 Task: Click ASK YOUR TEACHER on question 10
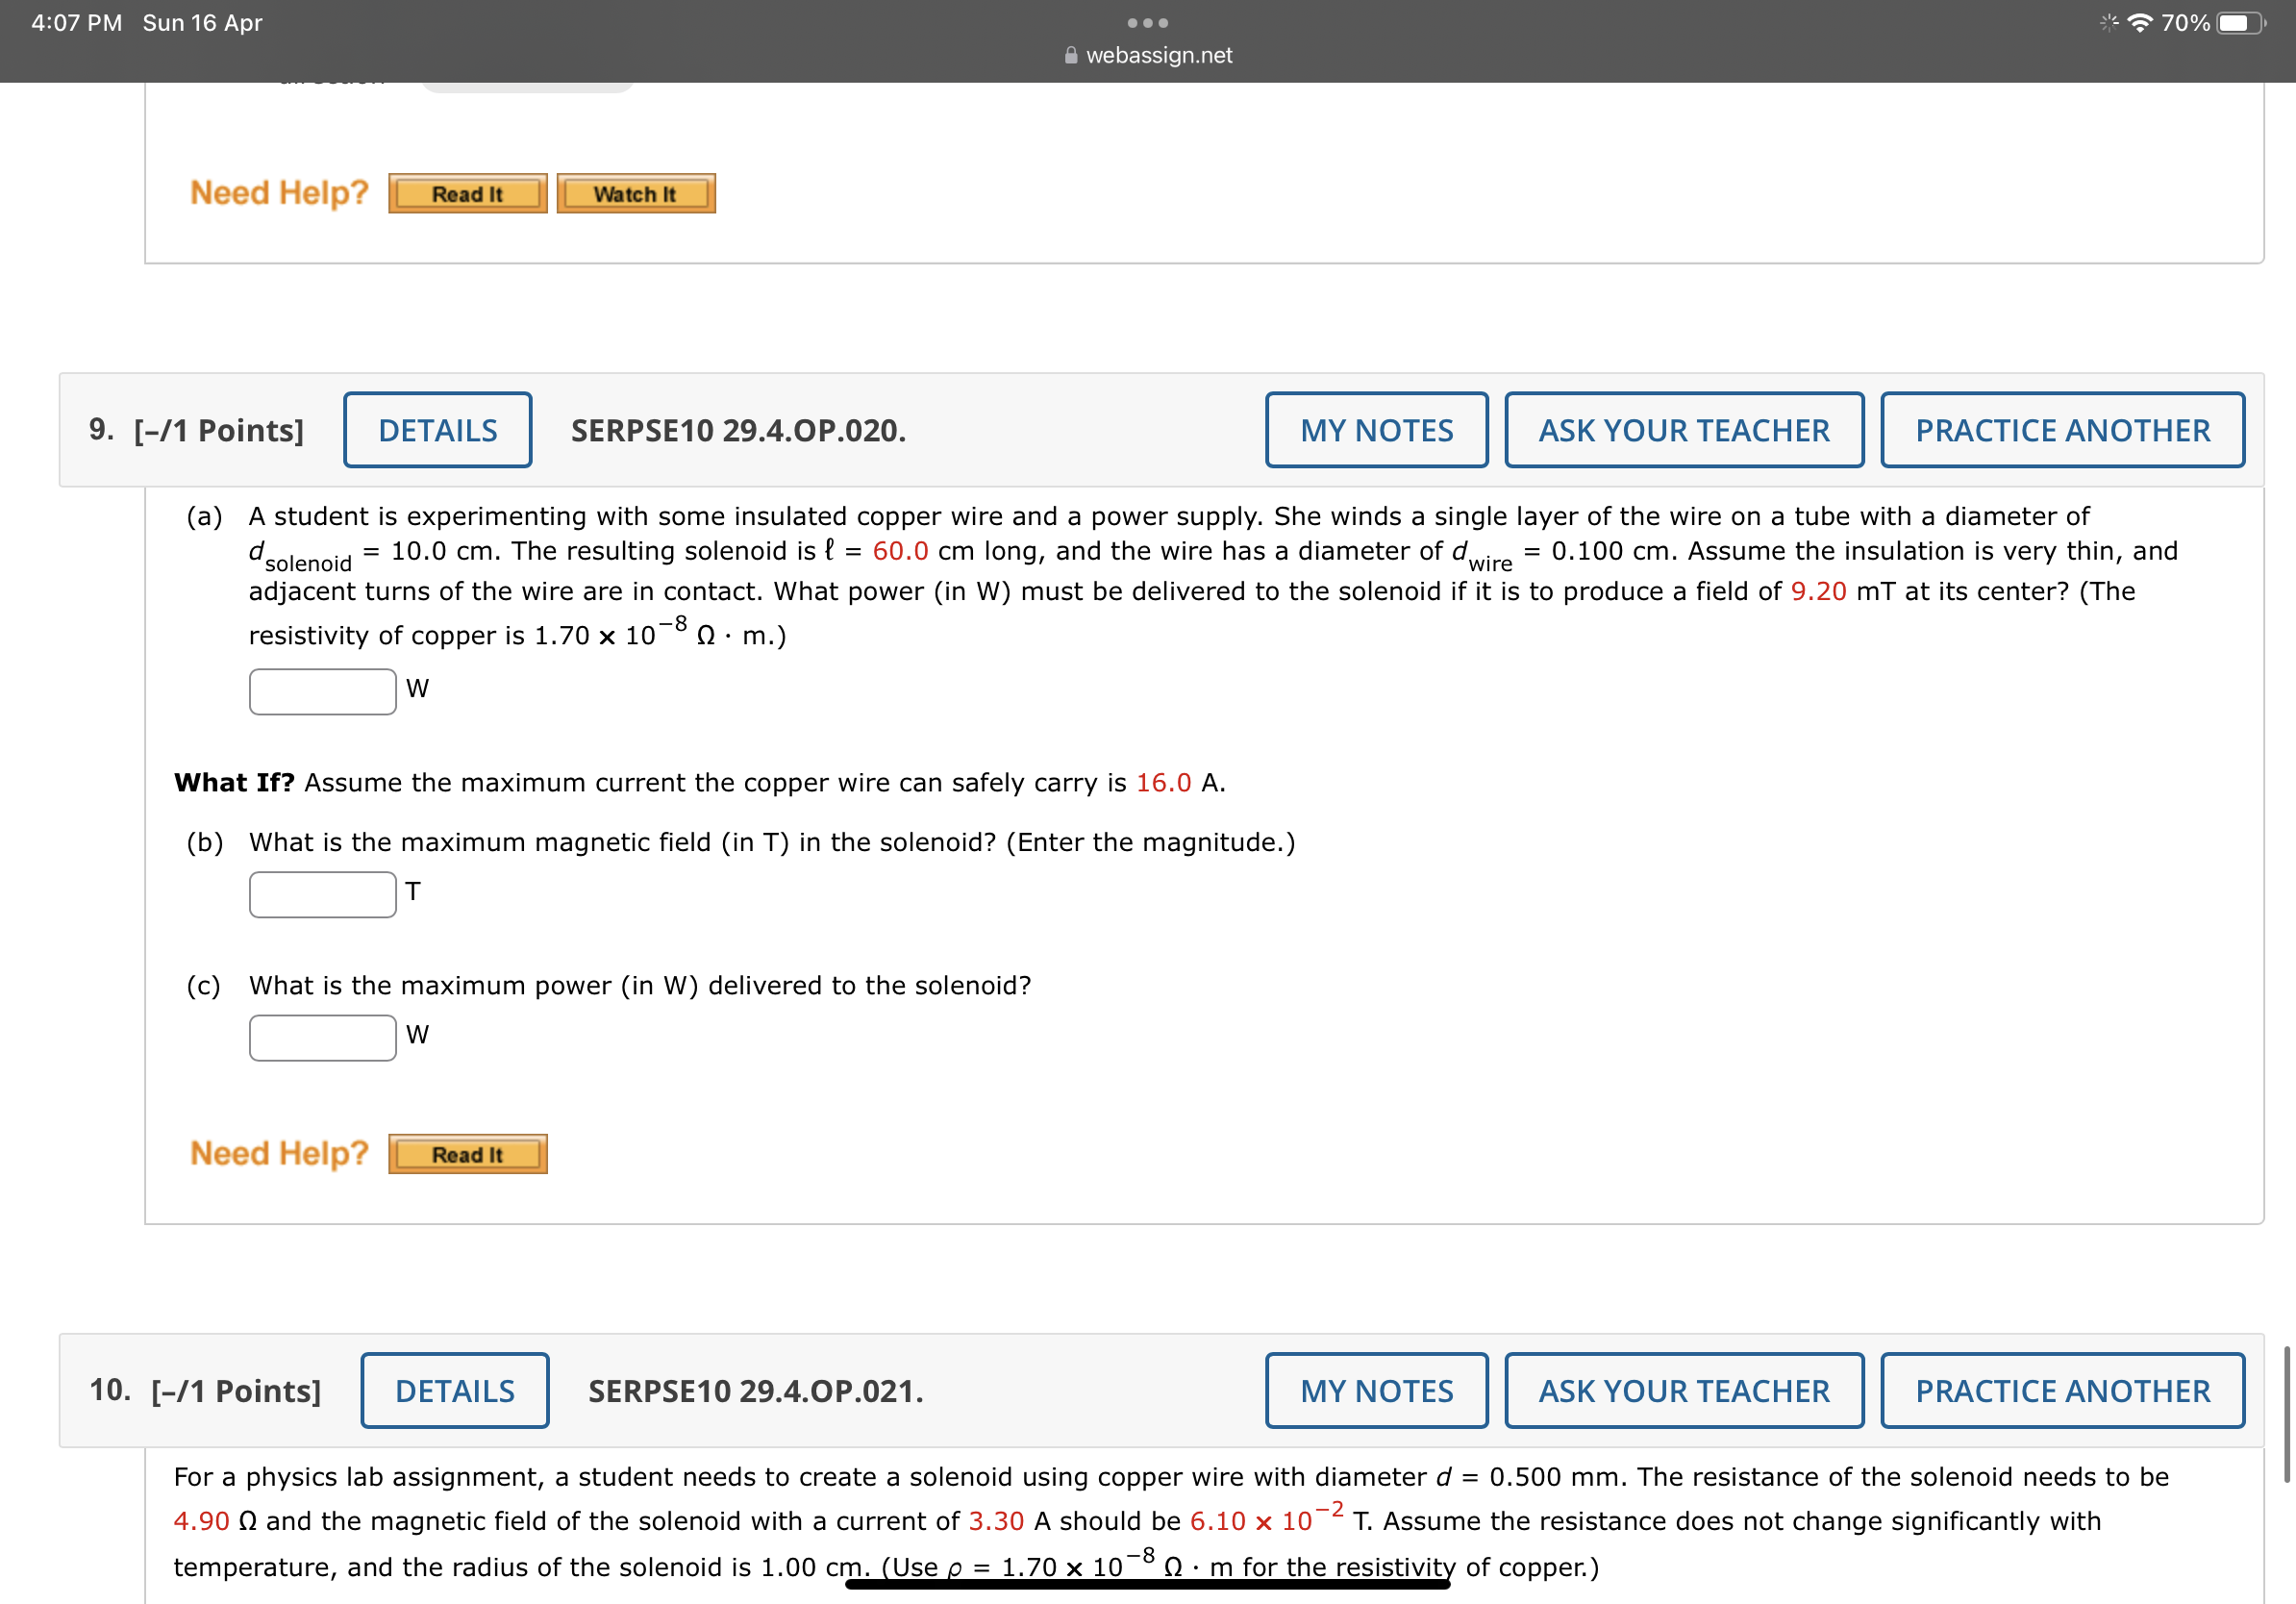click(x=1683, y=1391)
